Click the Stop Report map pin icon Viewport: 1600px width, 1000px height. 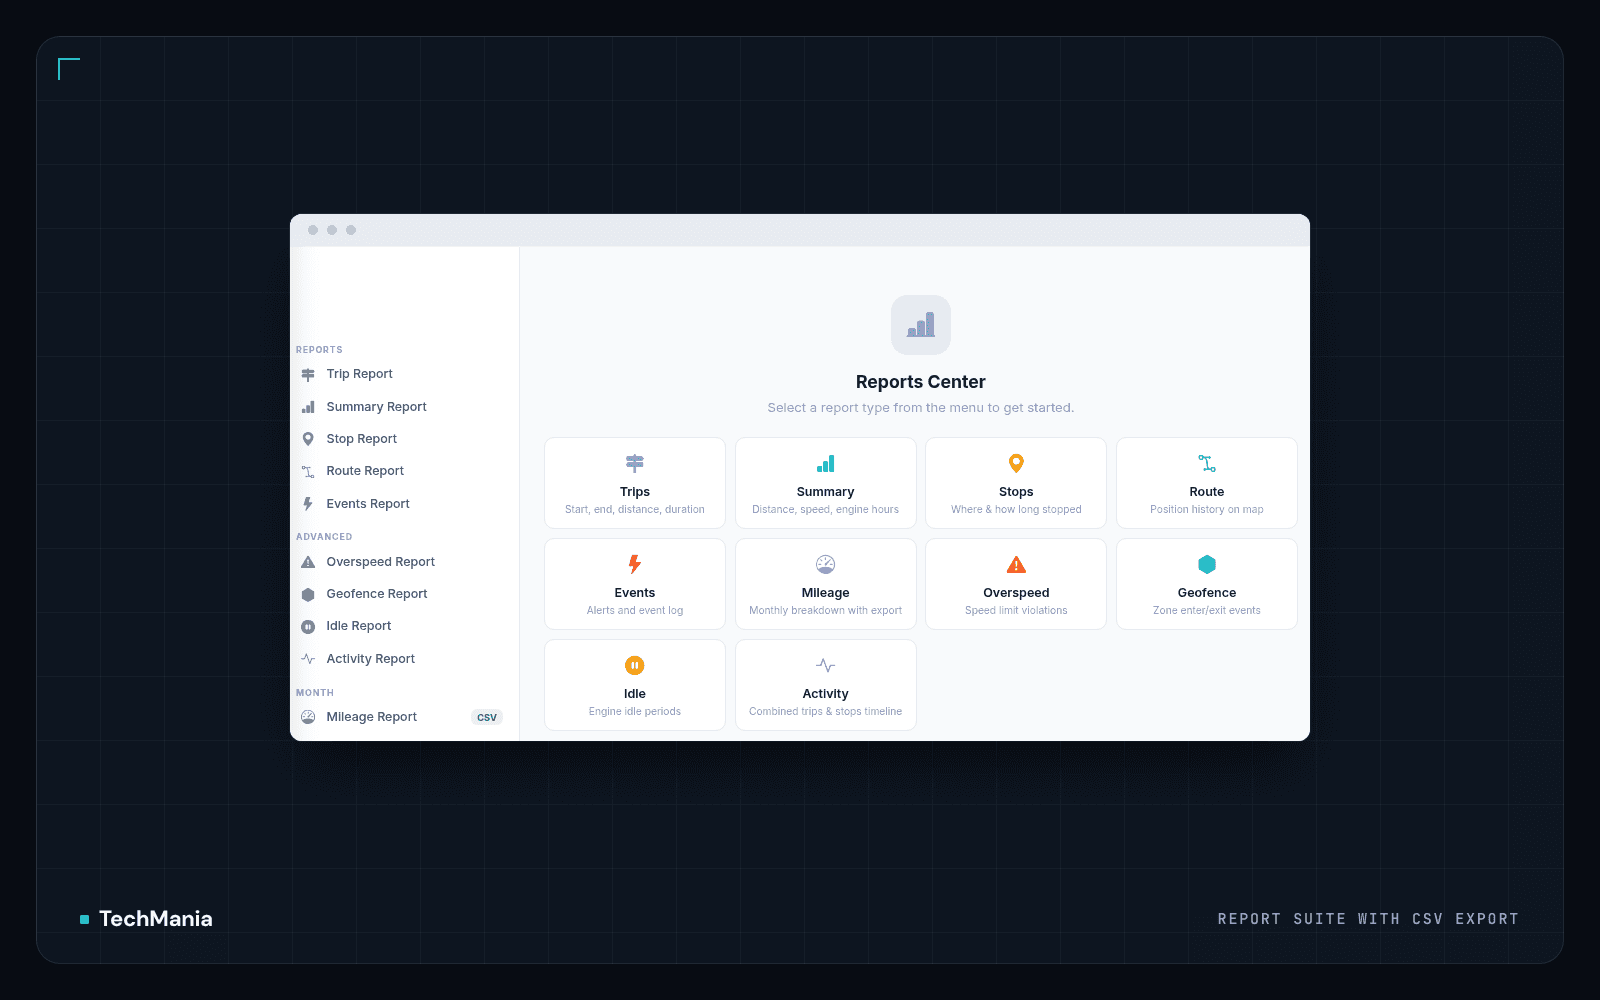[x=308, y=439]
